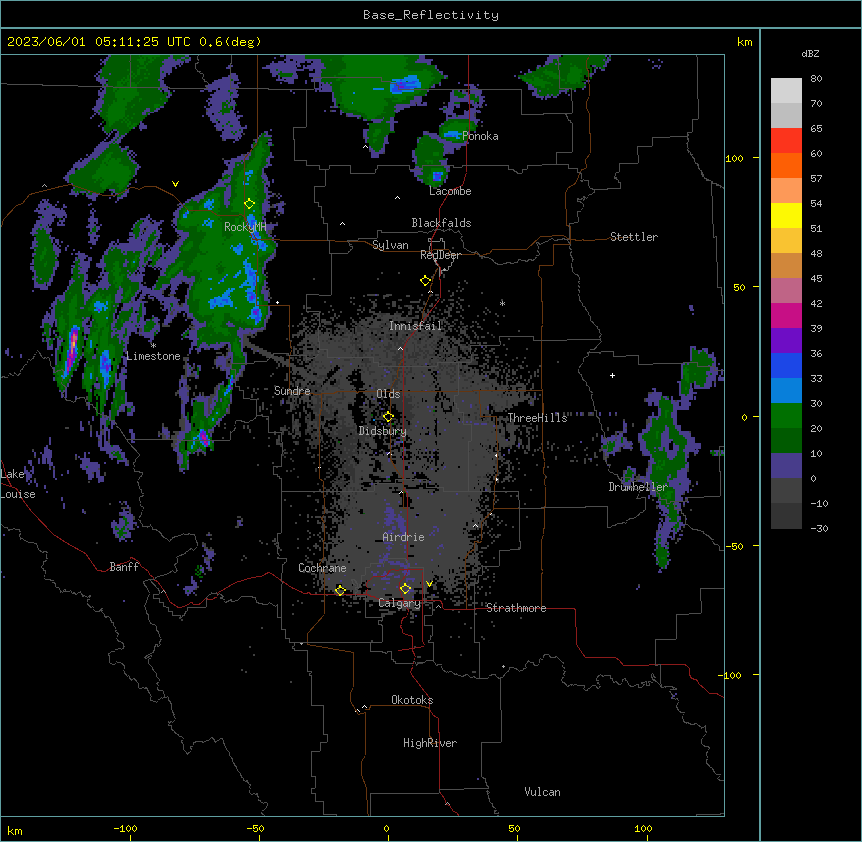Click the -100 tick on bottom horizontal axis
Viewport: 862px width, 842px height.
(125, 828)
